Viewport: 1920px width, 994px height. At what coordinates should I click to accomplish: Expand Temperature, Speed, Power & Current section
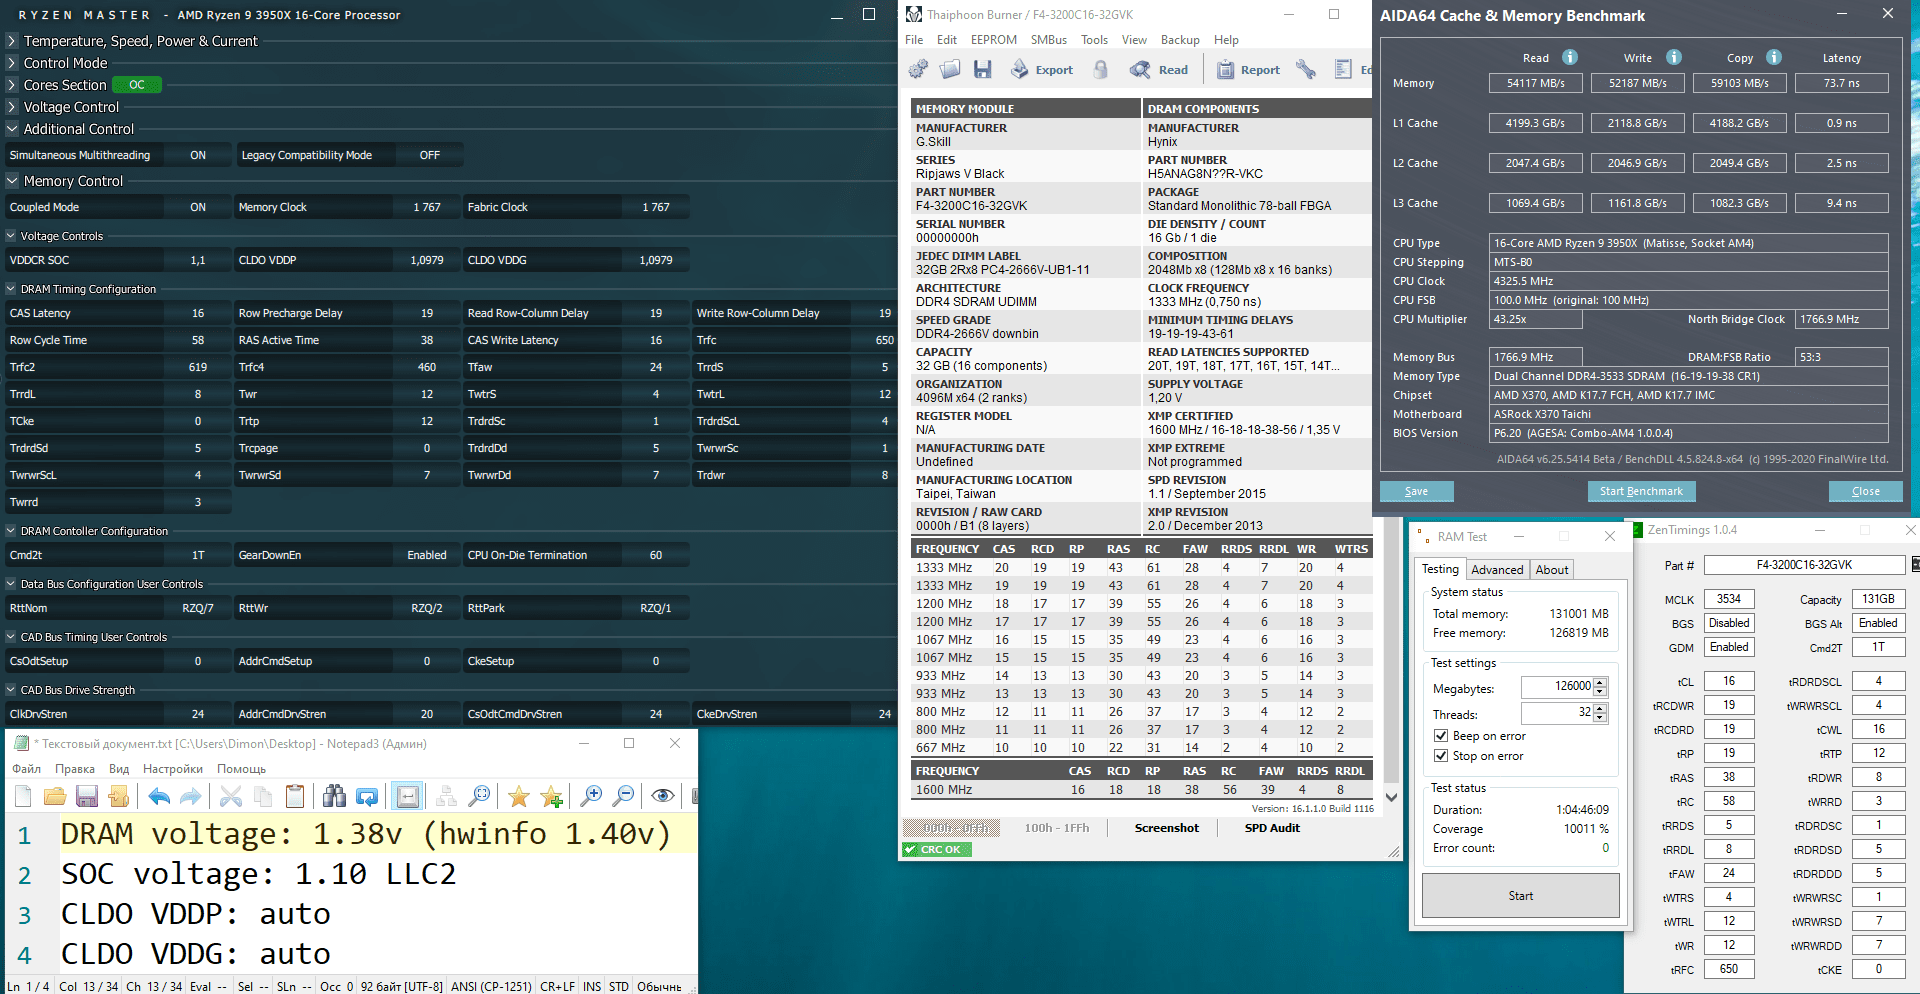point(12,41)
